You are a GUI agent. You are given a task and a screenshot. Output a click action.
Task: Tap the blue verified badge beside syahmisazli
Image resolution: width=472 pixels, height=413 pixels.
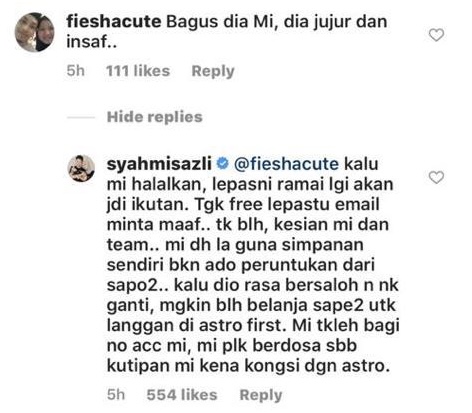222,164
